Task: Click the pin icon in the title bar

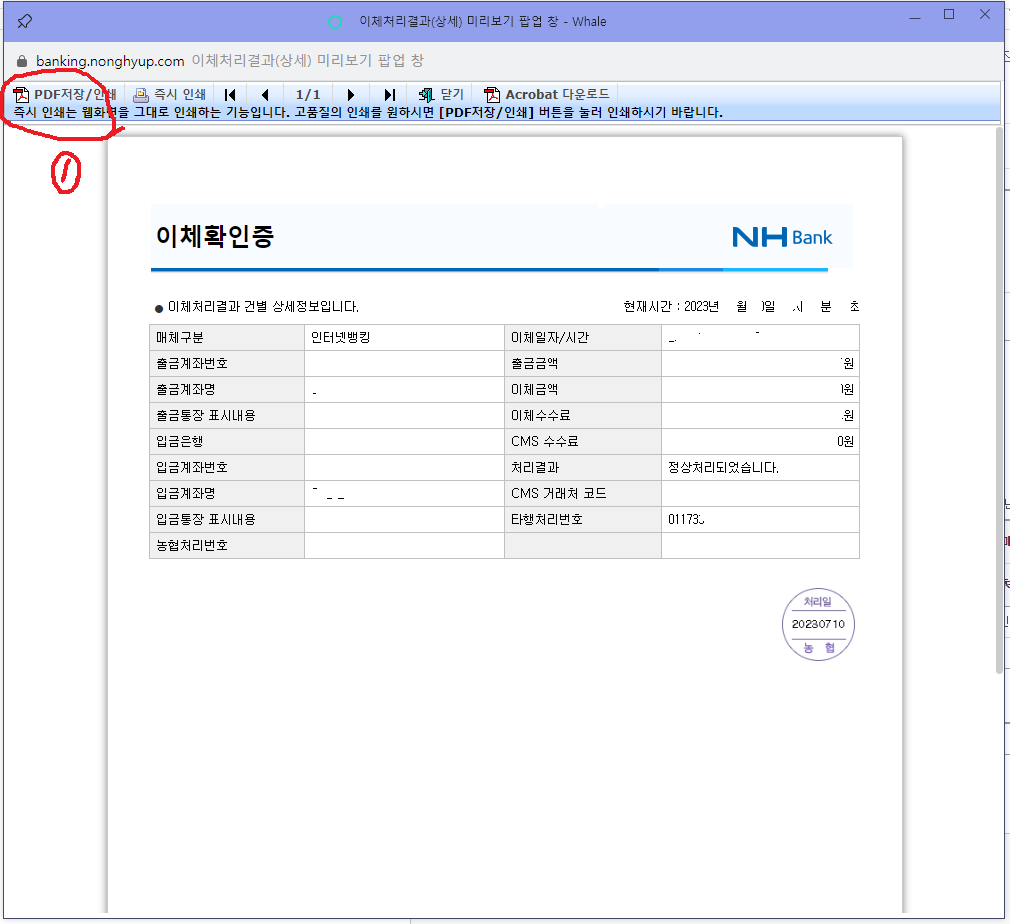Action: (24, 20)
